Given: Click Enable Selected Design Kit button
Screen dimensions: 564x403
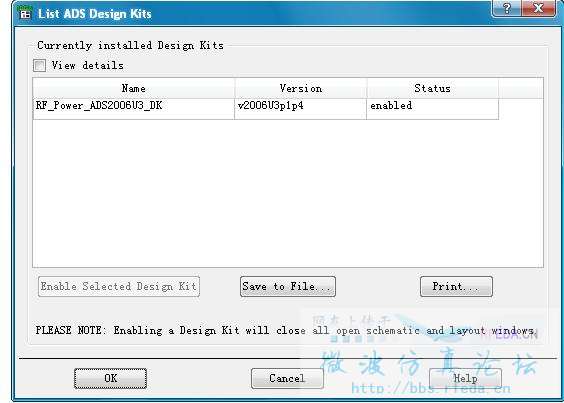Looking at the screenshot, I should pyautogui.click(x=119, y=286).
